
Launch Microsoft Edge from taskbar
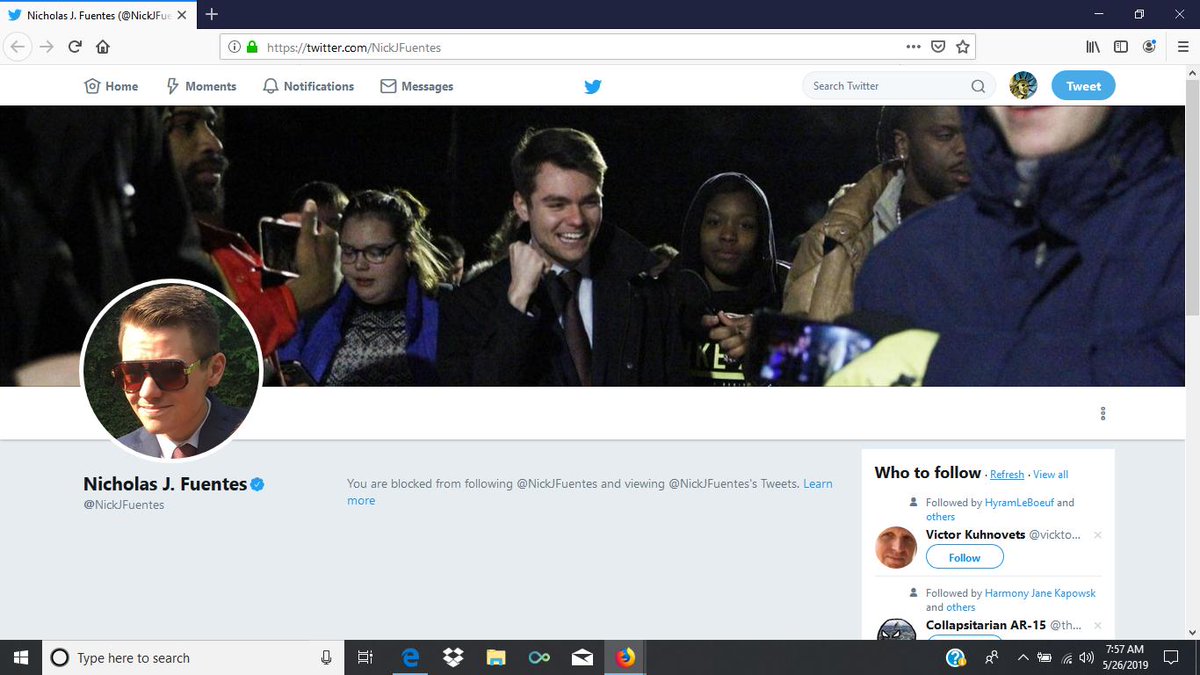click(410, 657)
